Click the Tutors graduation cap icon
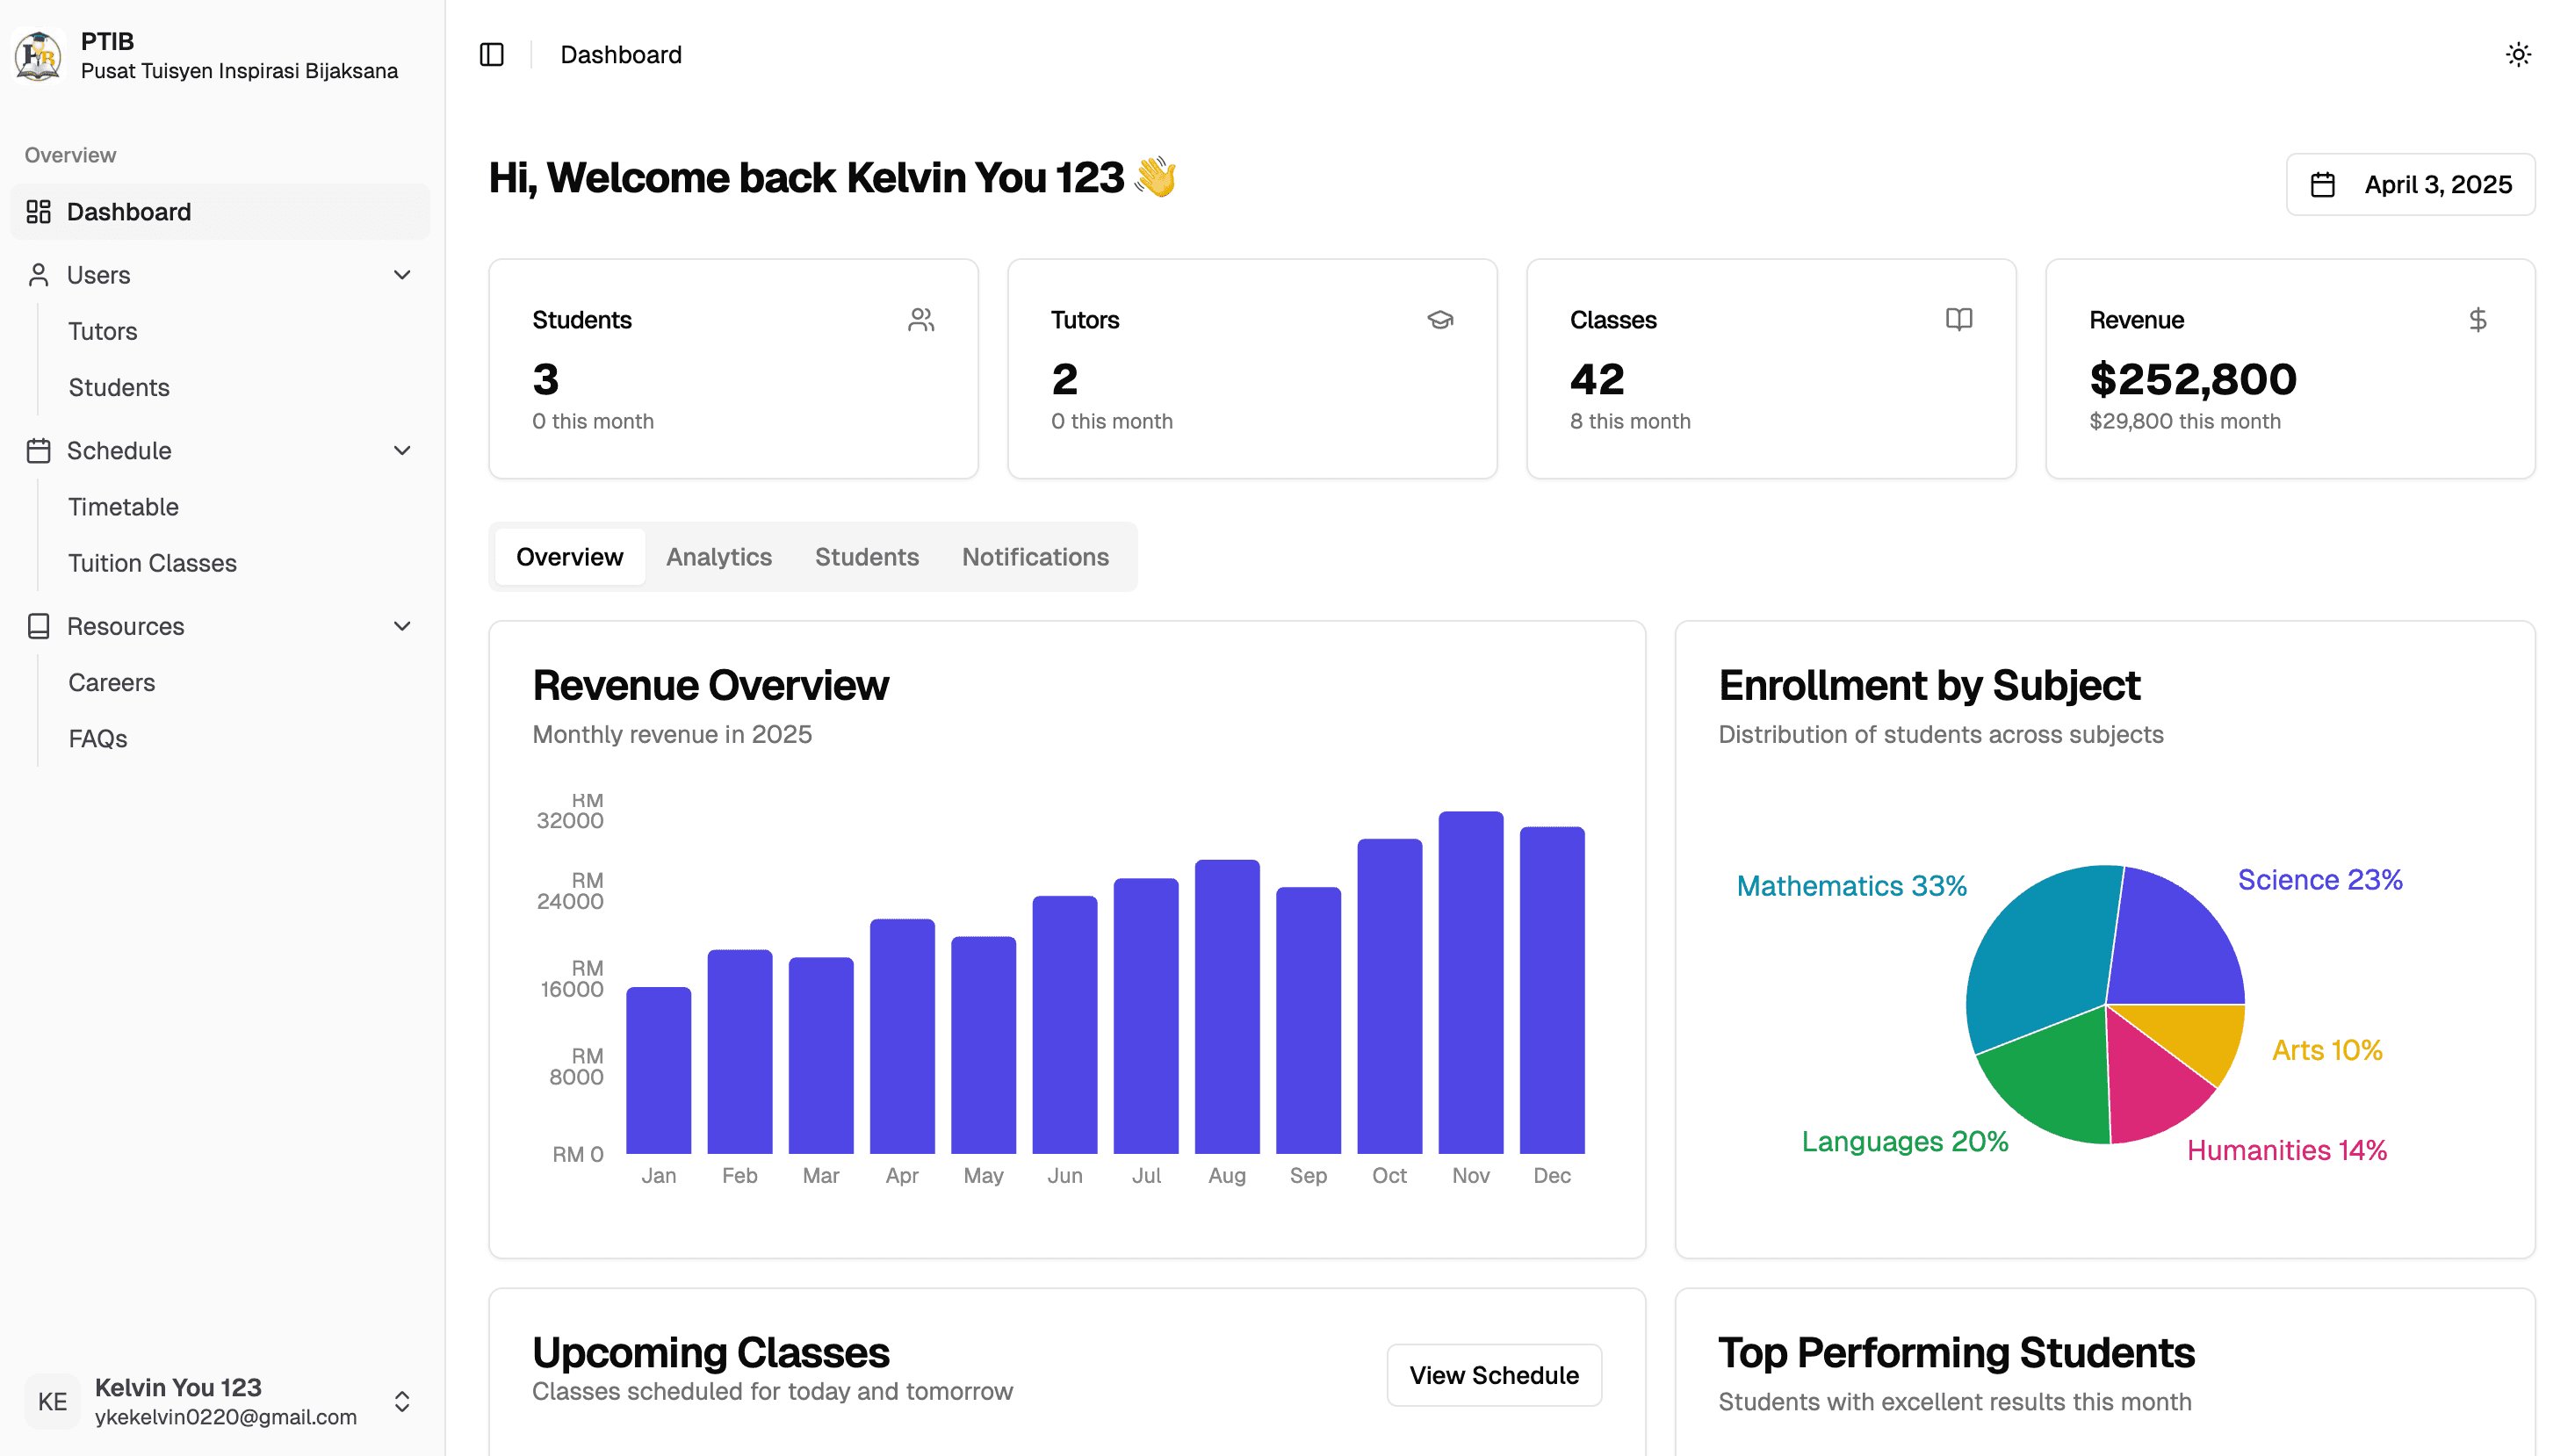 (x=1439, y=320)
